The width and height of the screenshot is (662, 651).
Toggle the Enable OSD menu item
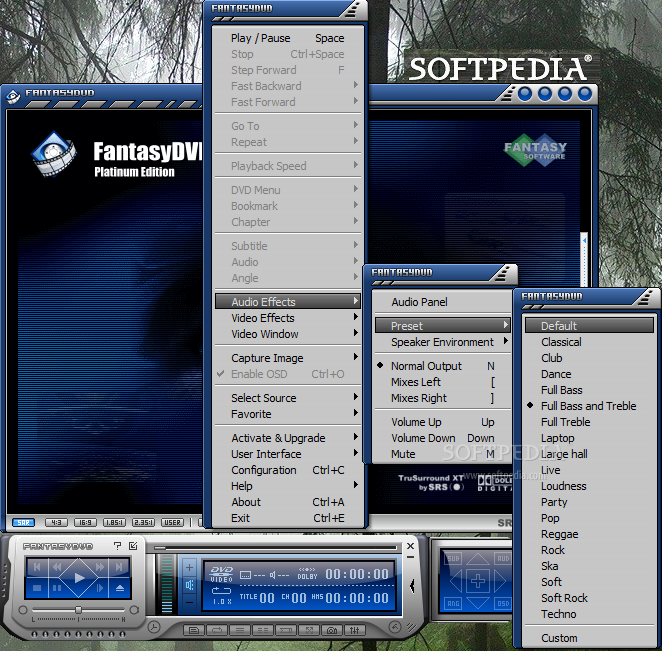(x=288, y=374)
